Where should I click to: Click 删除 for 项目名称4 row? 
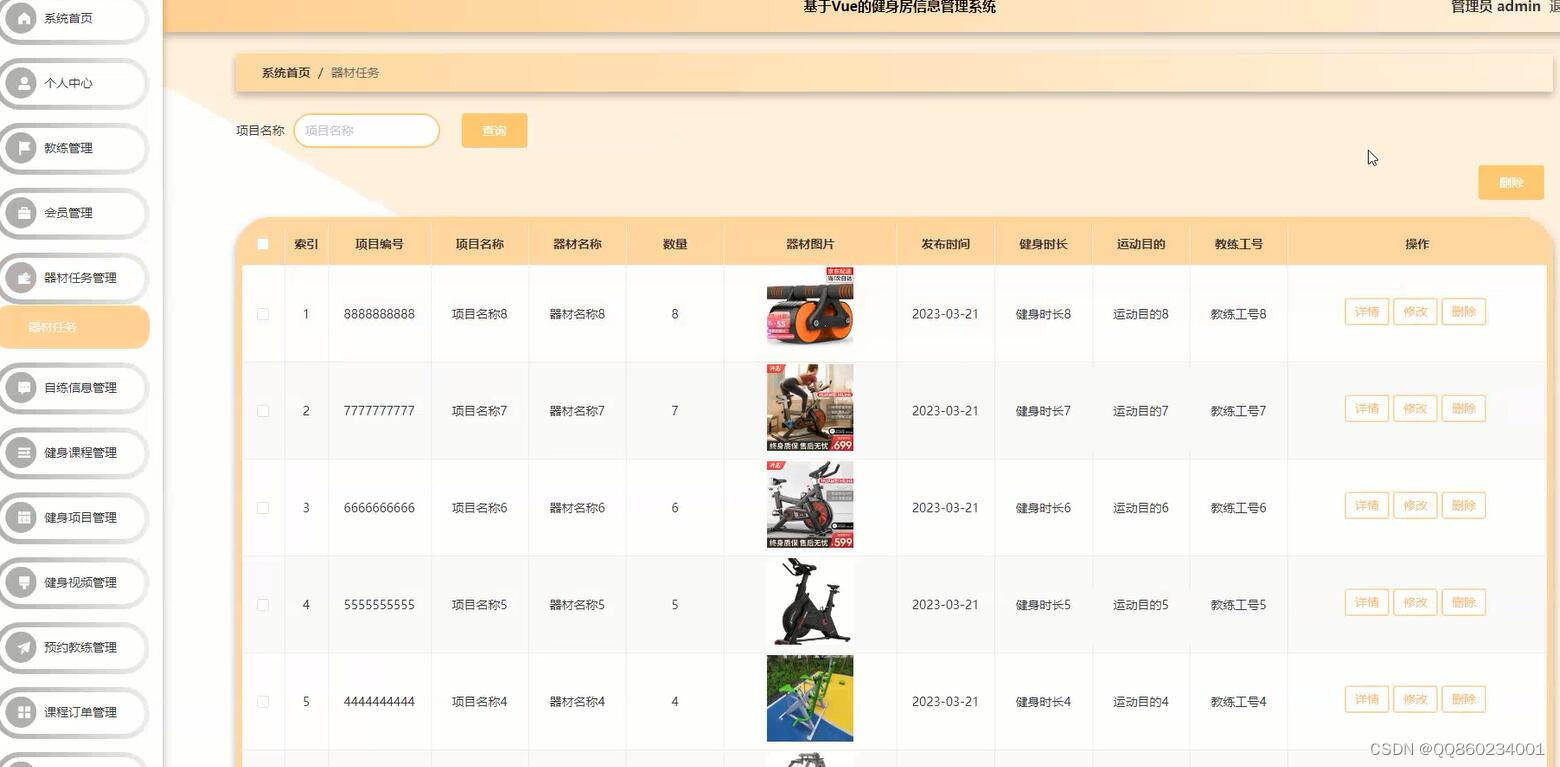[1464, 700]
